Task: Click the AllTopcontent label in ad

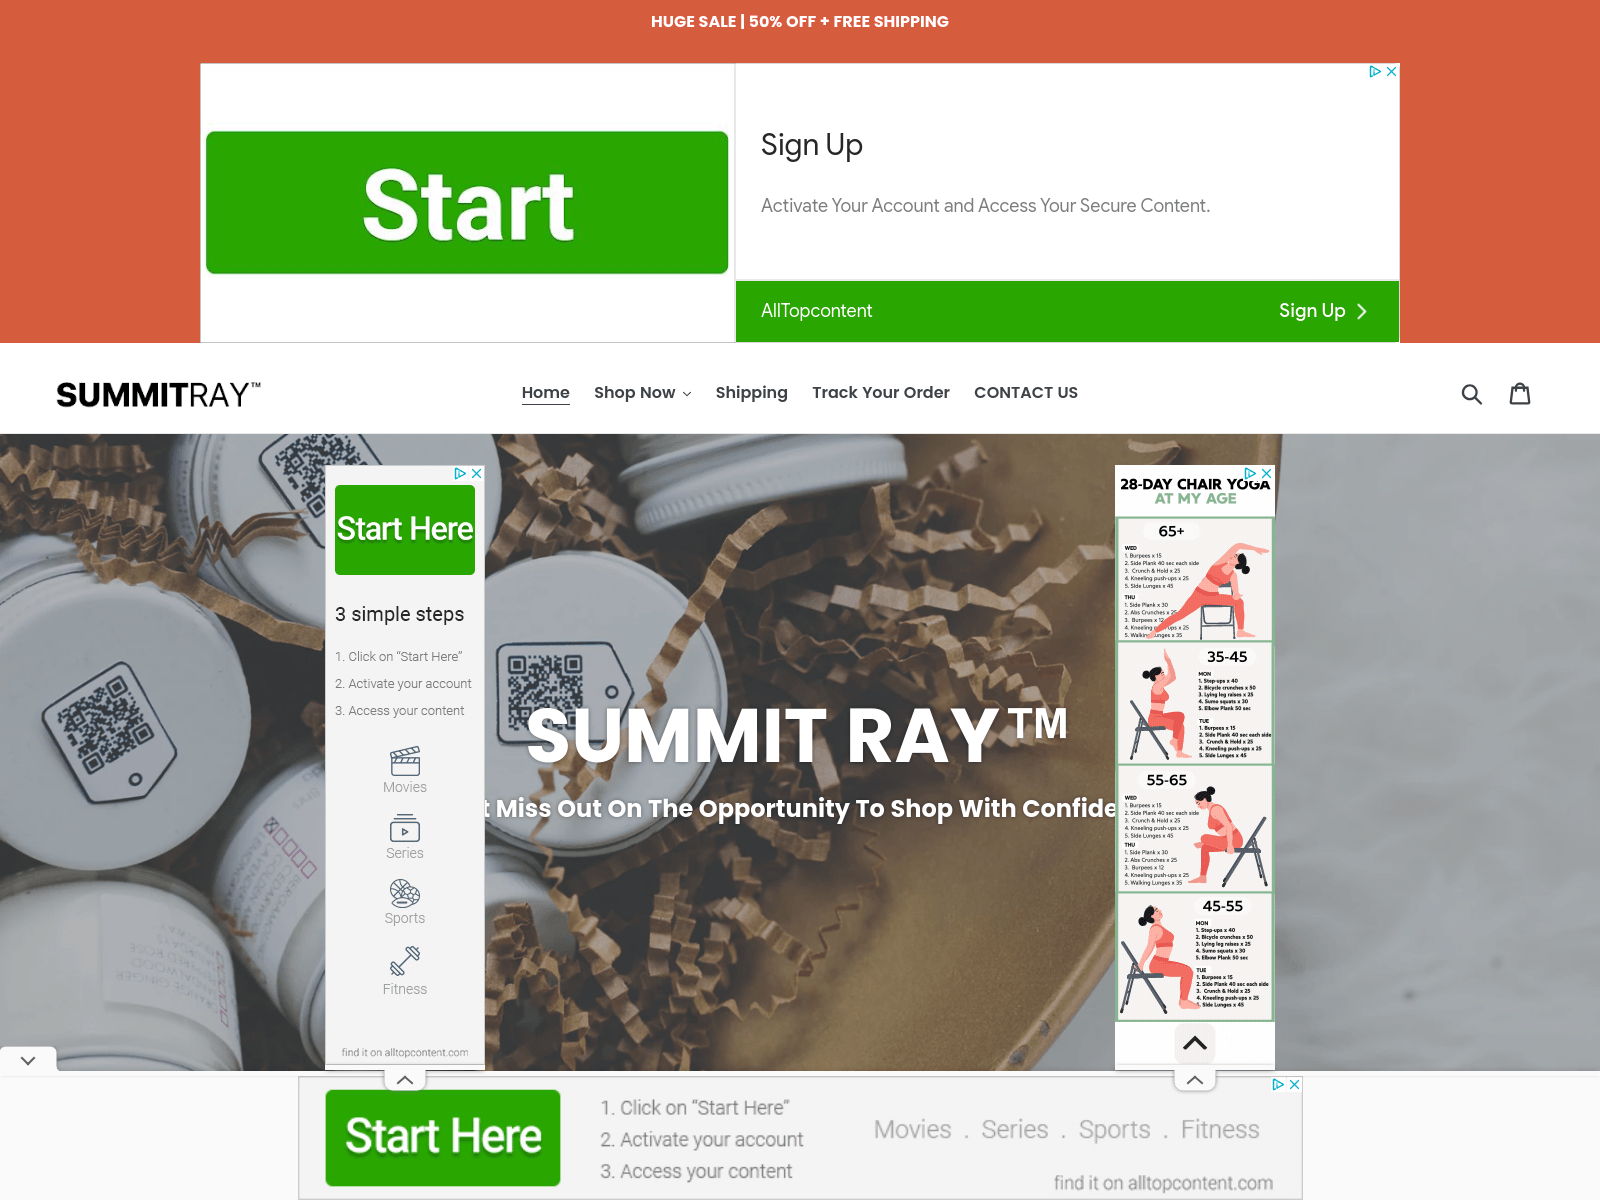Action: tap(816, 311)
